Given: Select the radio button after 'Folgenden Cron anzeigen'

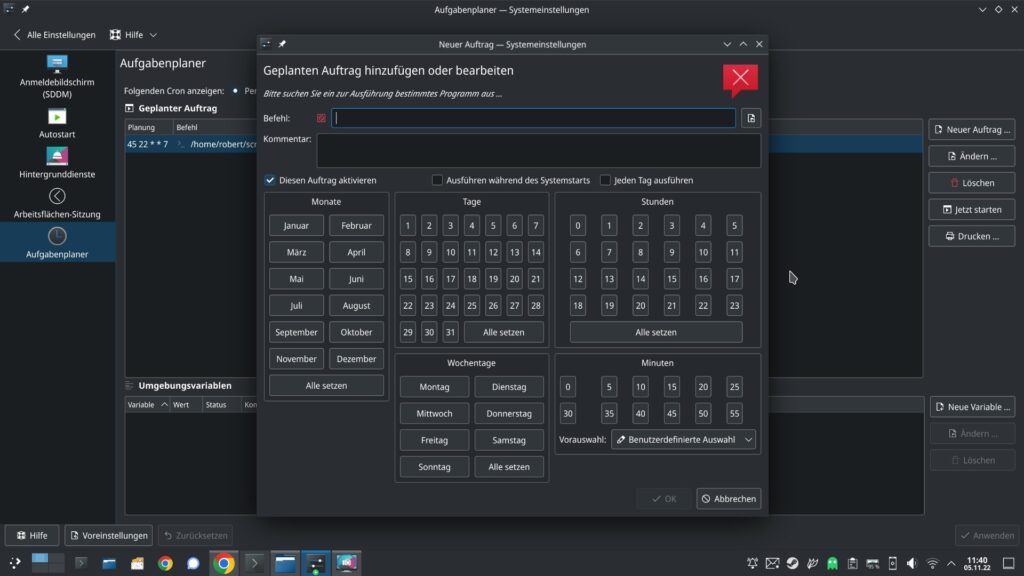Looking at the screenshot, I should 235,91.
